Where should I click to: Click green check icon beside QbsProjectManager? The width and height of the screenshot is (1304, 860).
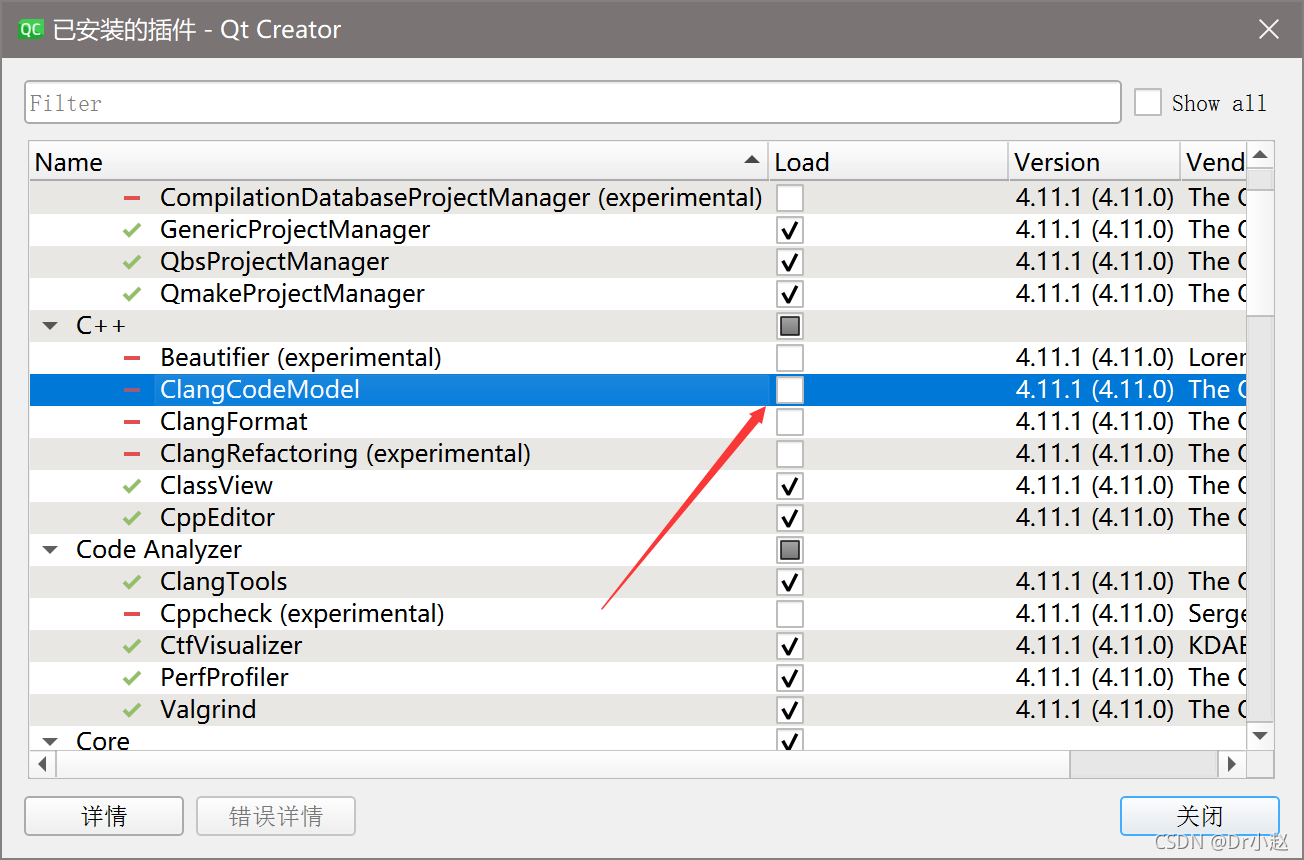pos(132,262)
